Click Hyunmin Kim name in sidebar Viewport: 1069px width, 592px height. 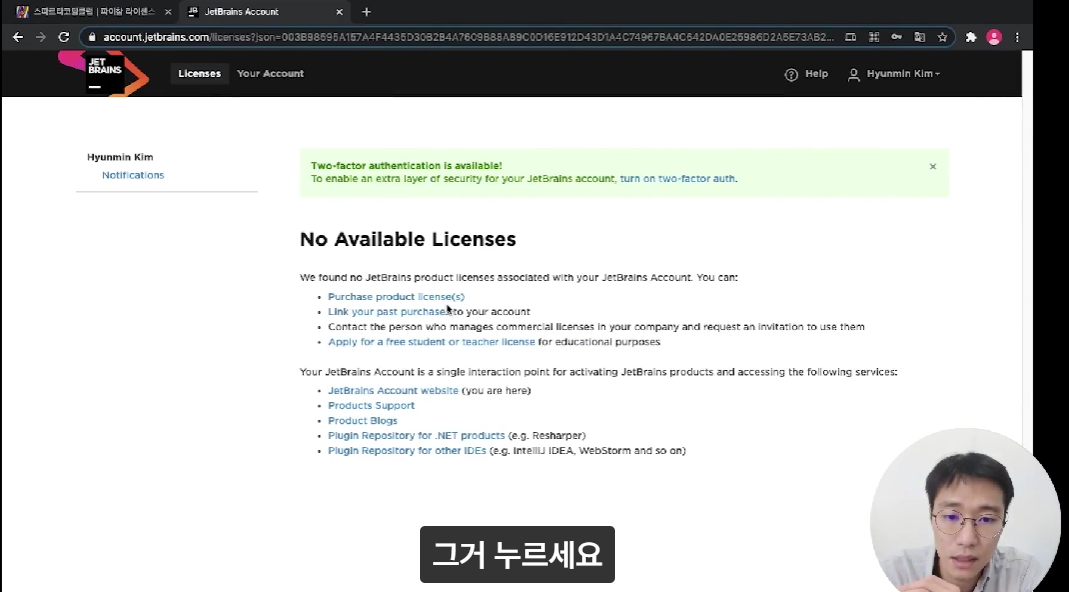pos(120,158)
